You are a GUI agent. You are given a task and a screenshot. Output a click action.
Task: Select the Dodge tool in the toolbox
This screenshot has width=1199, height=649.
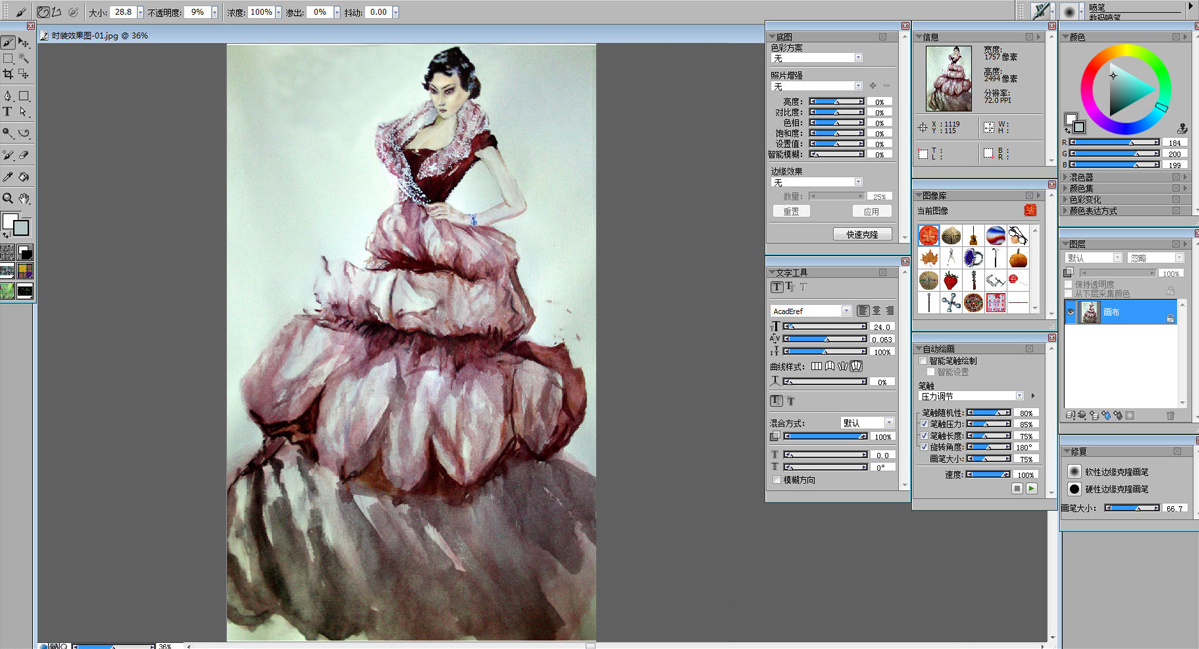(x=8, y=133)
